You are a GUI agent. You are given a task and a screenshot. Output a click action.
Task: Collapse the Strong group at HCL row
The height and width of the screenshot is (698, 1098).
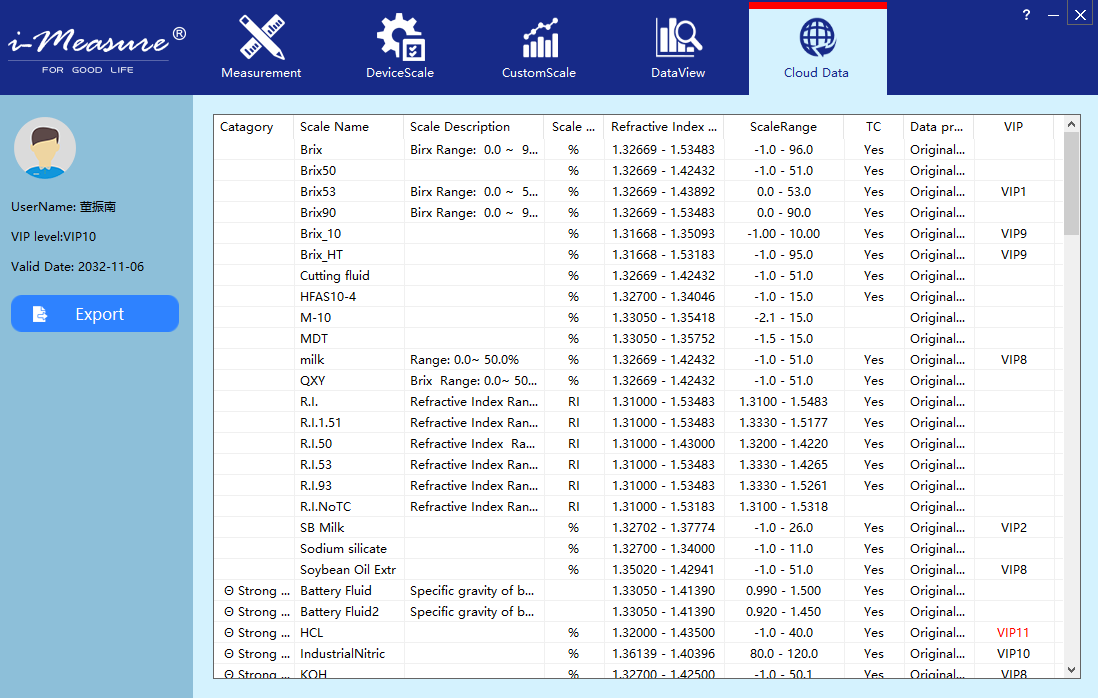229,633
